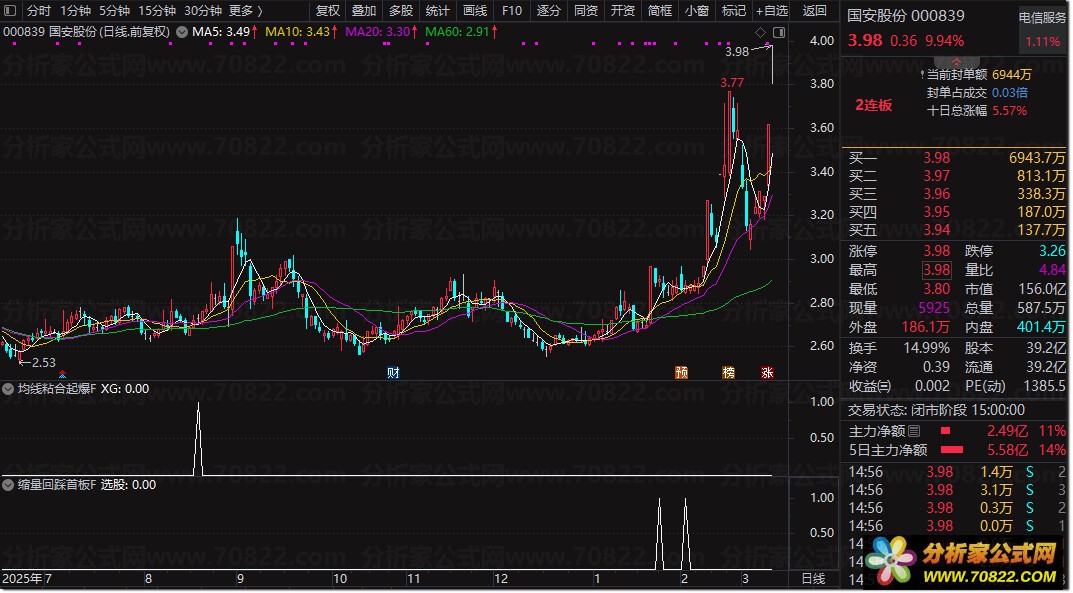Toggle the 简框 simple frame mode
The width and height of the screenshot is (1073, 593).
tap(660, 11)
